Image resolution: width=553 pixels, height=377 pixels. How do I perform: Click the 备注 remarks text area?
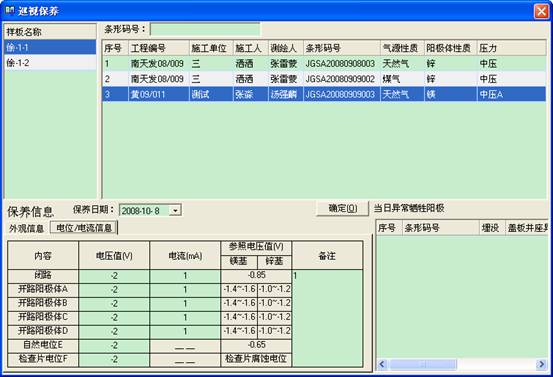pyautogui.click(x=327, y=318)
